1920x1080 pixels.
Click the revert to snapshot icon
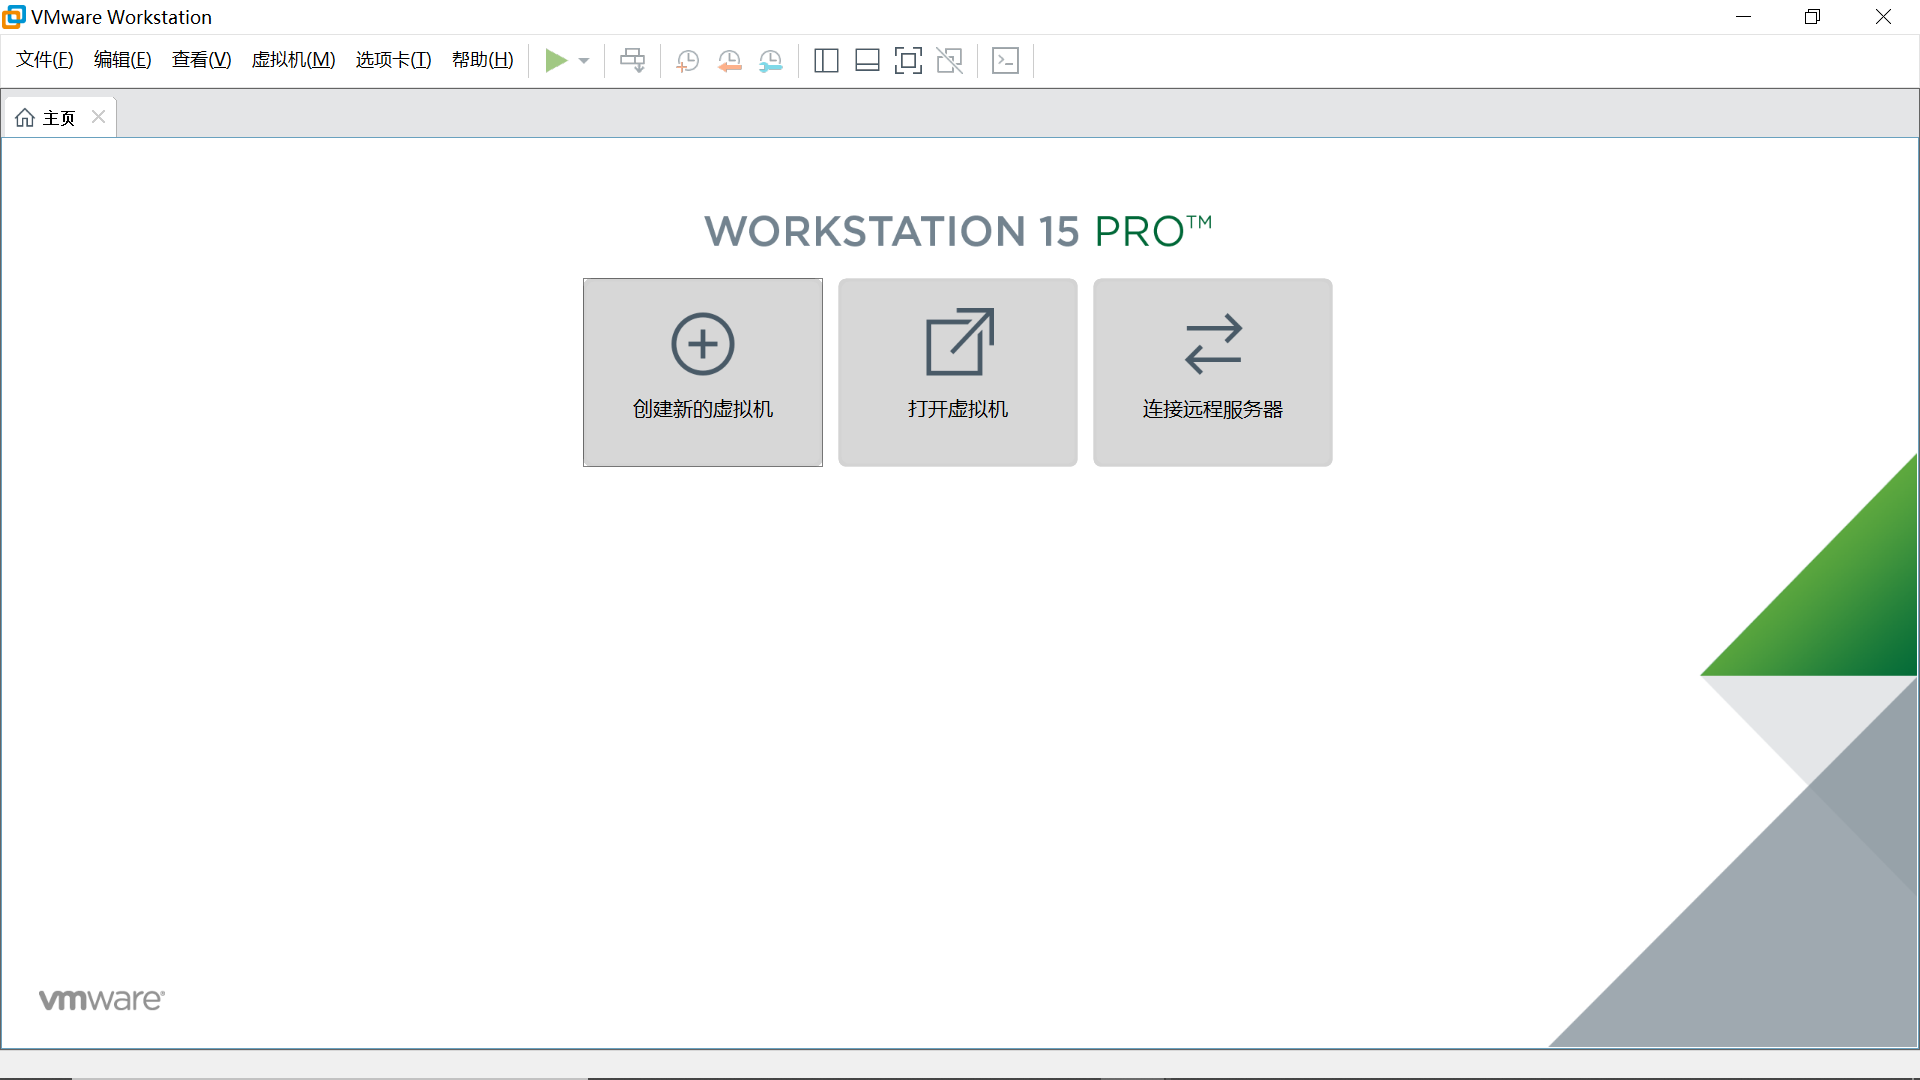[x=729, y=61]
